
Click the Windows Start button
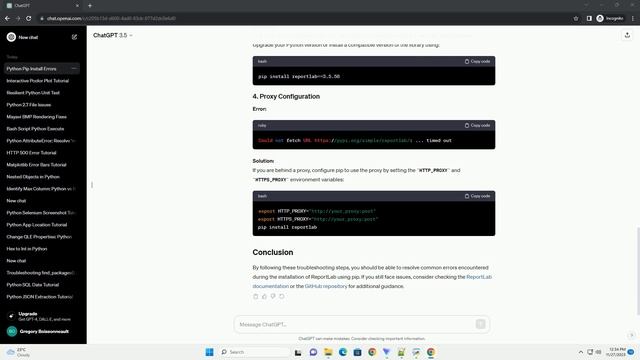[x=209, y=352]
